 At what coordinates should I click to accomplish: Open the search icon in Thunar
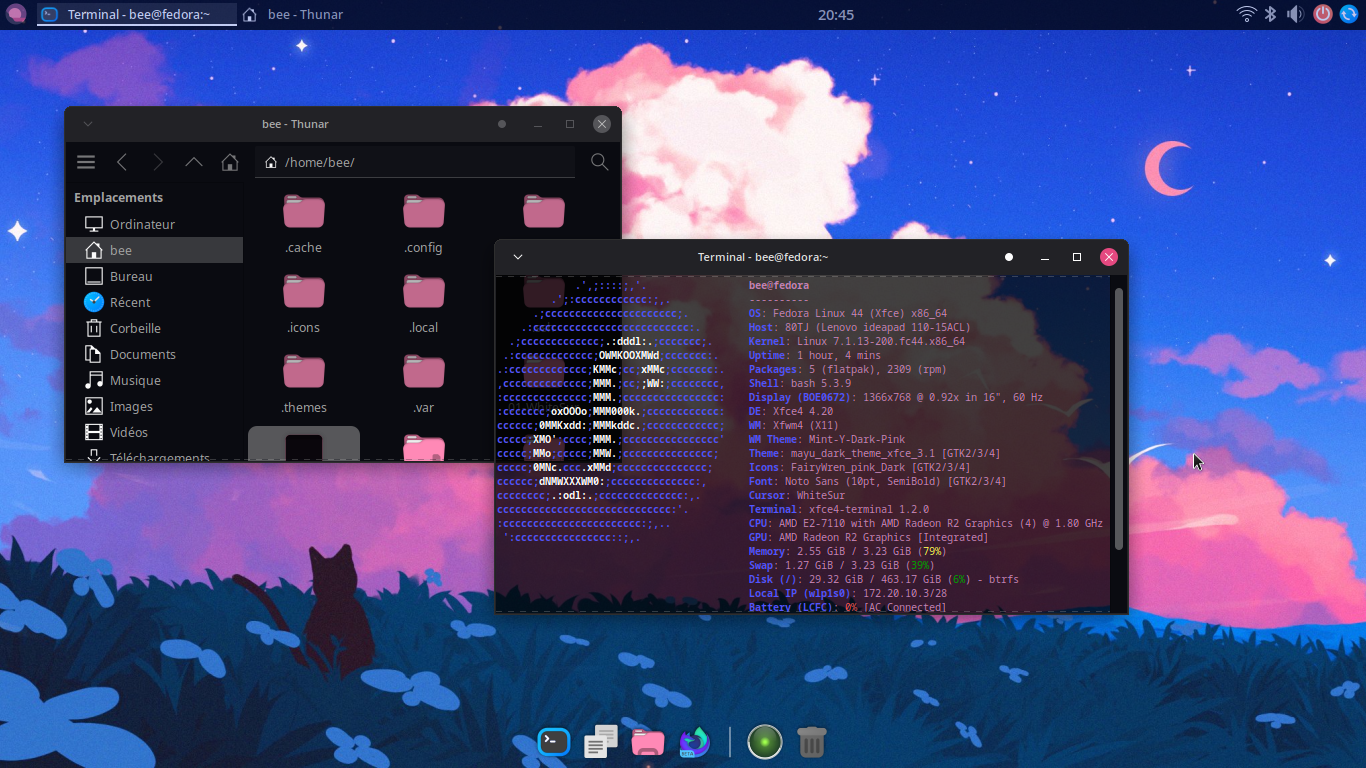tap(599, 162)
